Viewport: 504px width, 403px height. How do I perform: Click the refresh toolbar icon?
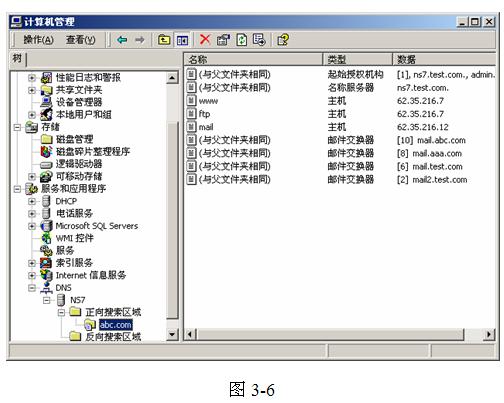tap(242, 40)
